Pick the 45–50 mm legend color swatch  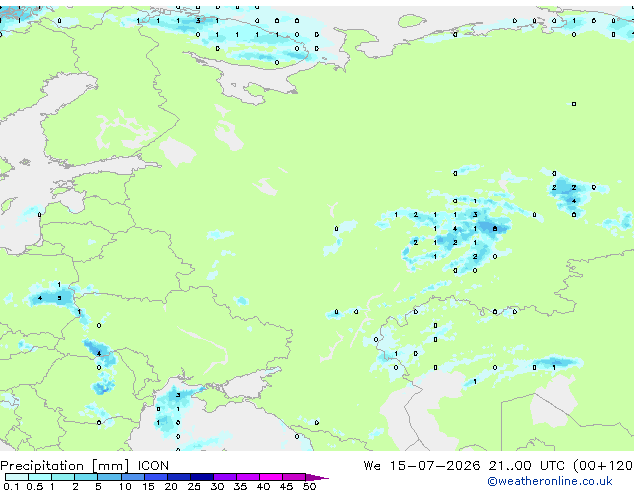(294, 477)
